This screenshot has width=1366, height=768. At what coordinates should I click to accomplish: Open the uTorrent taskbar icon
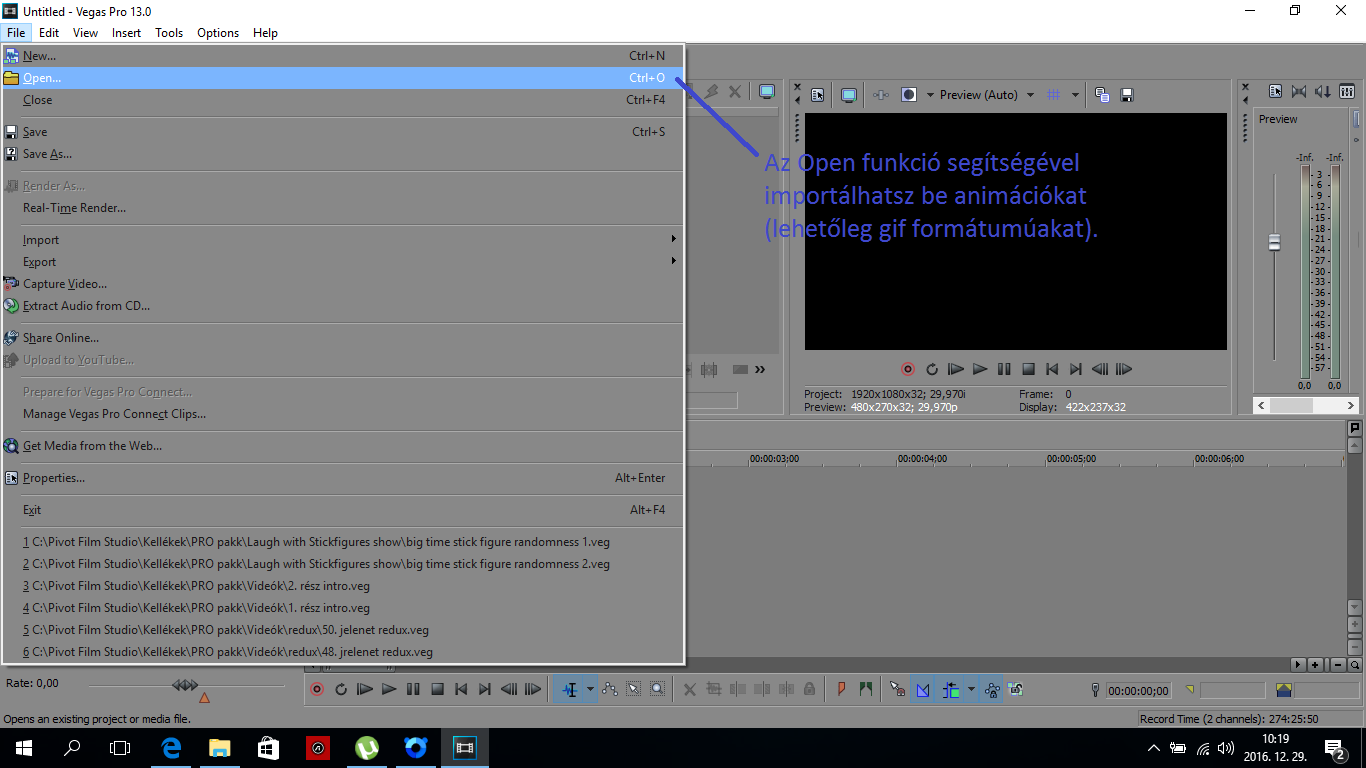(367, 747)
